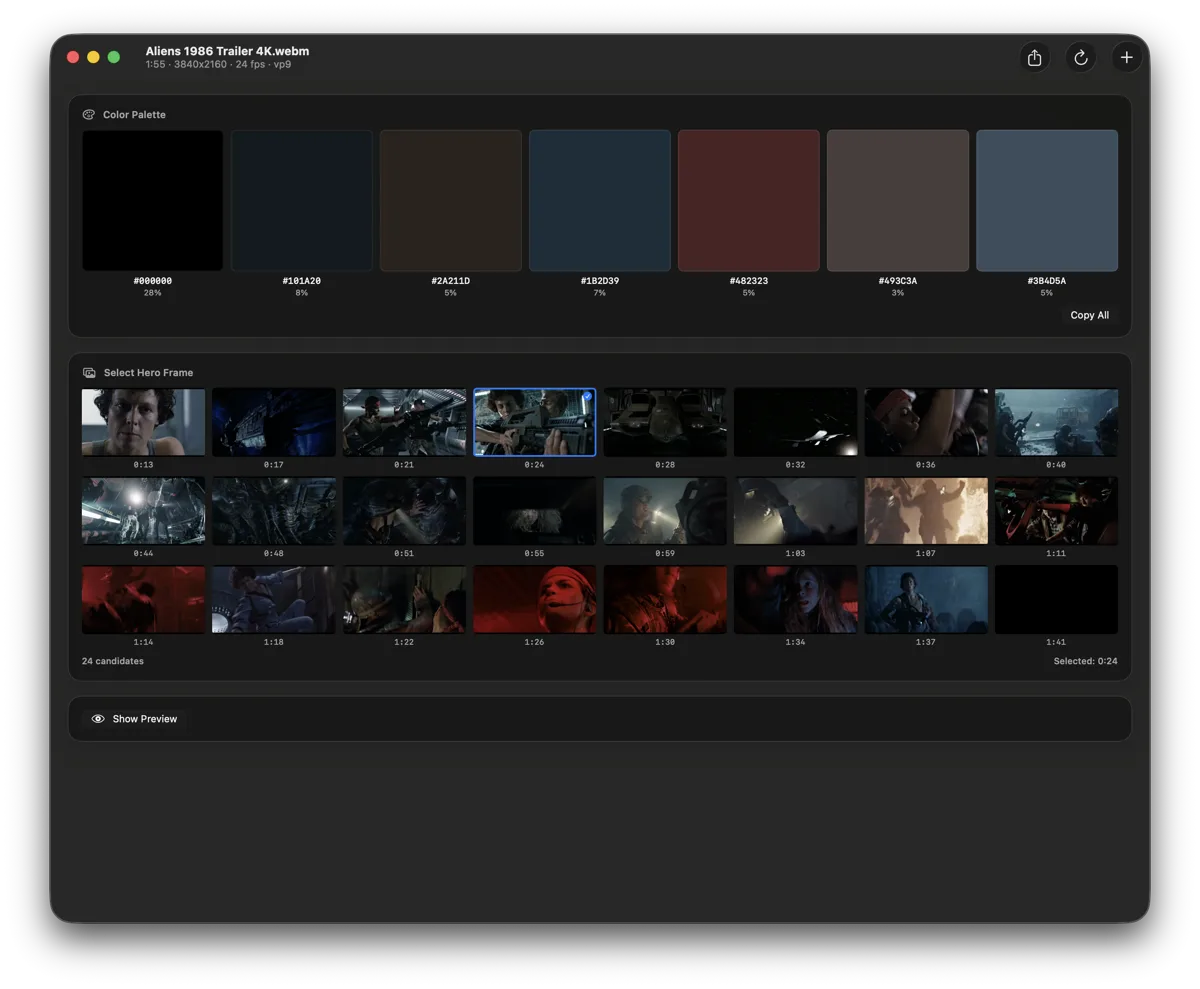Click the blue checkmark badge on the 0:24 frame
This screenshot has width=1200, height=989.
coord(588,396)
